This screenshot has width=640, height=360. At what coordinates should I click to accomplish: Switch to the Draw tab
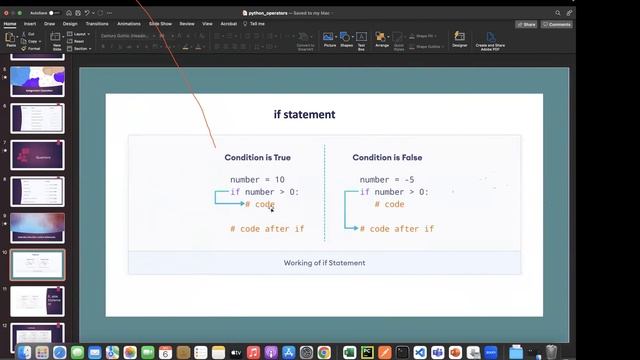(x=49, y=24)
